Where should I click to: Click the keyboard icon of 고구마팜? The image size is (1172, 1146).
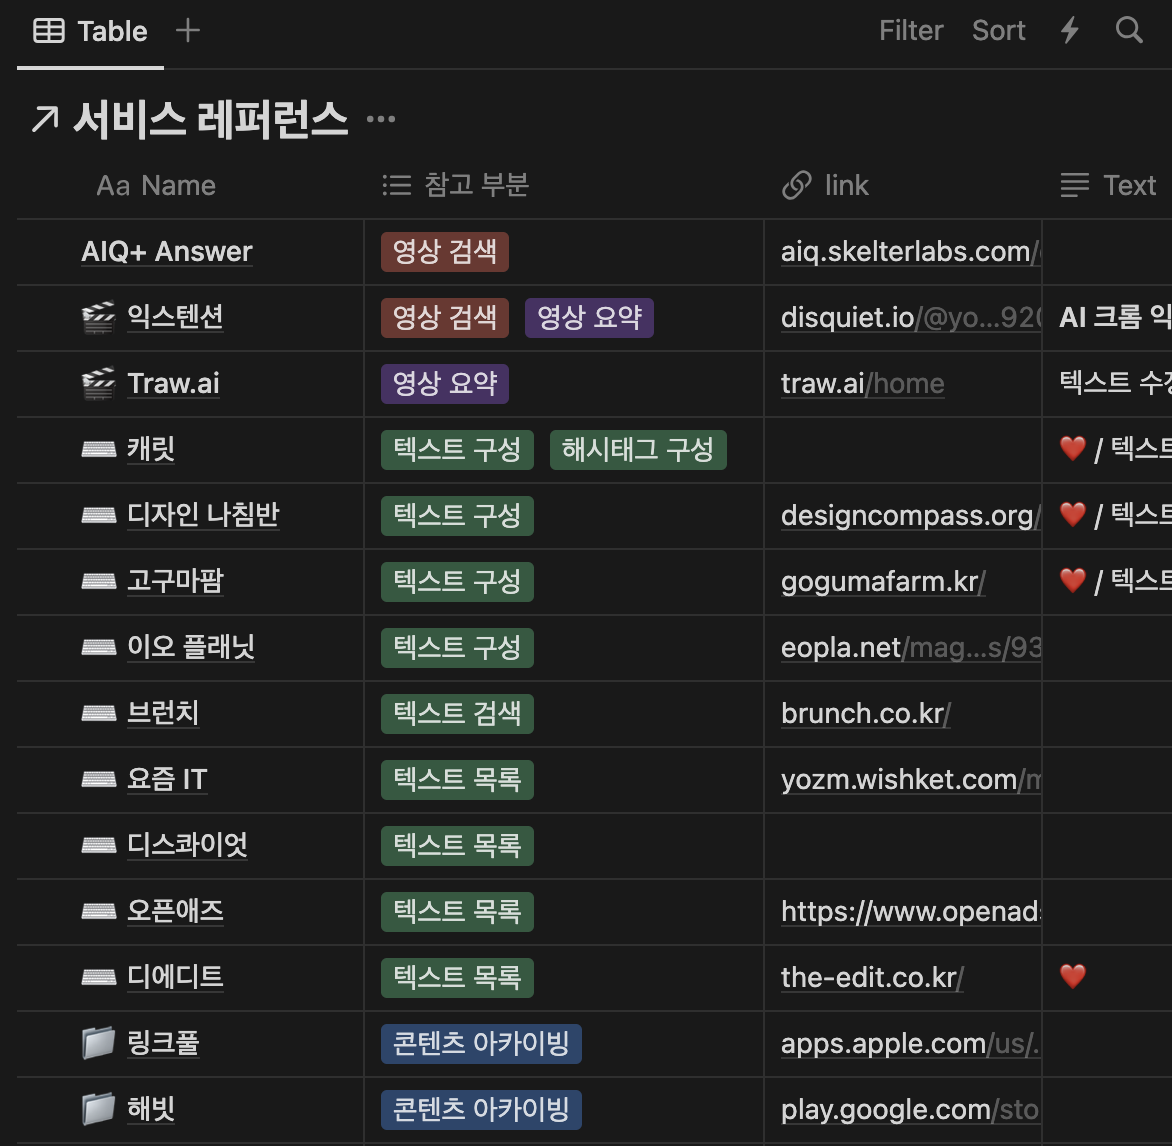click(x=99, y=581)
